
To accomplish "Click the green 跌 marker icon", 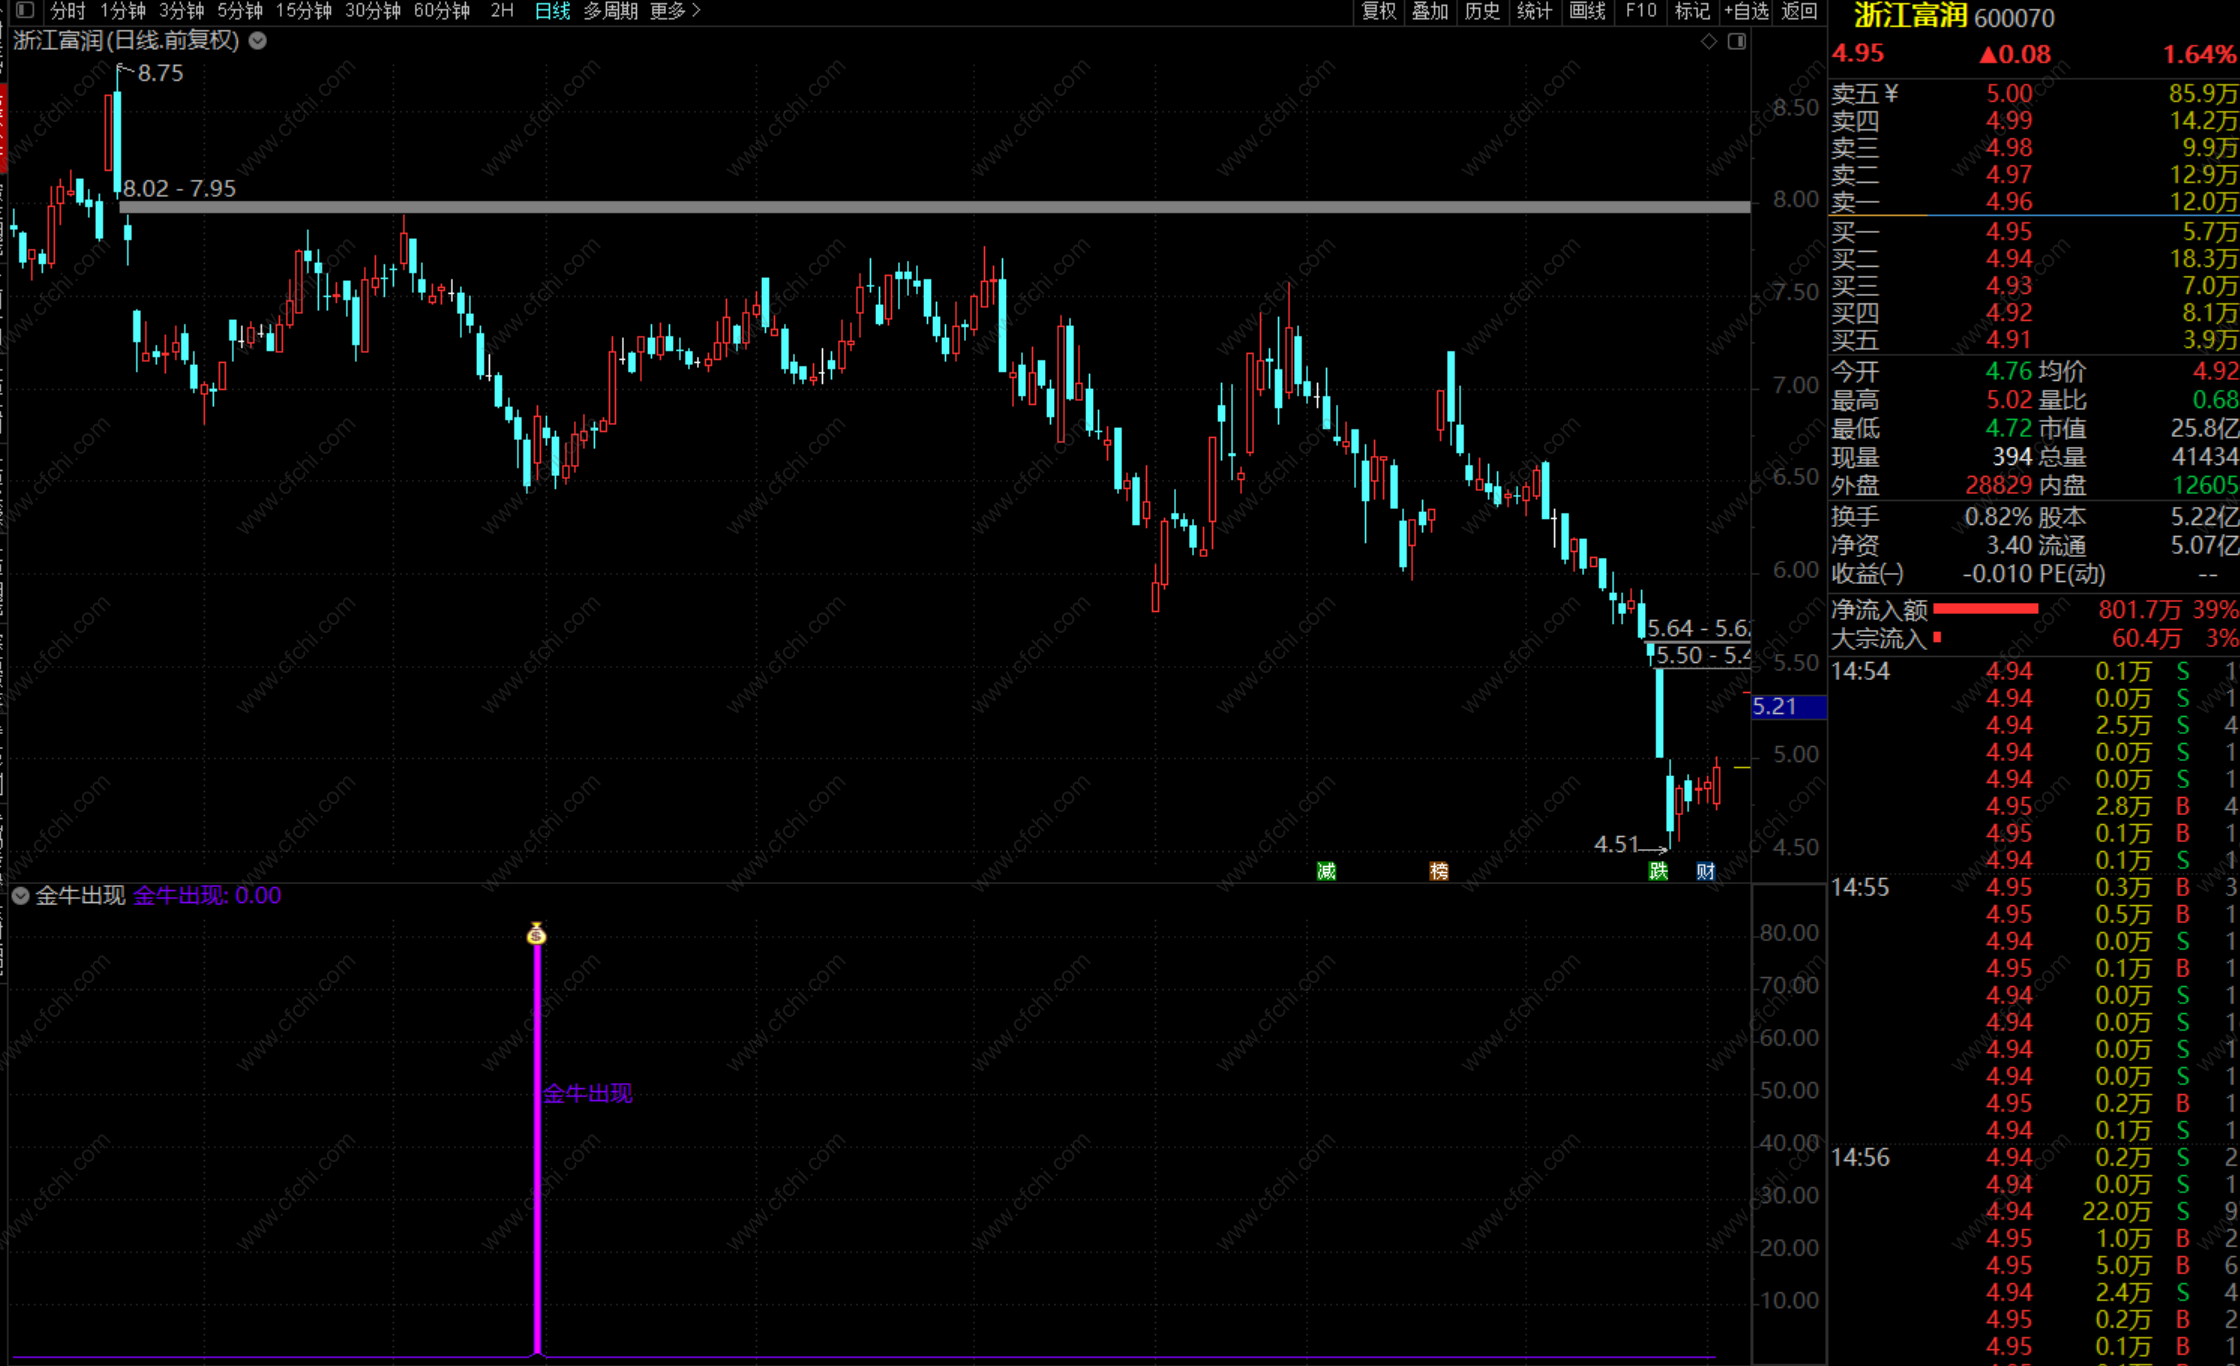I will pos(1658,871).
